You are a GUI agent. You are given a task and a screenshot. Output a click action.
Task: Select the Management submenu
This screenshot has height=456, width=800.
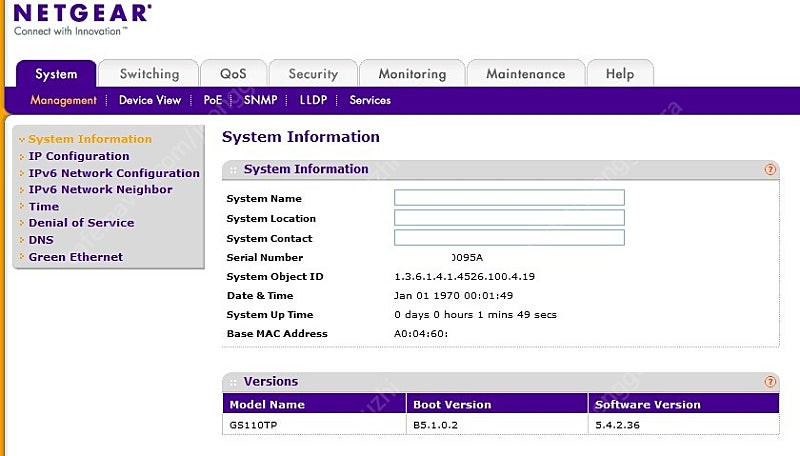pos(63,100)
